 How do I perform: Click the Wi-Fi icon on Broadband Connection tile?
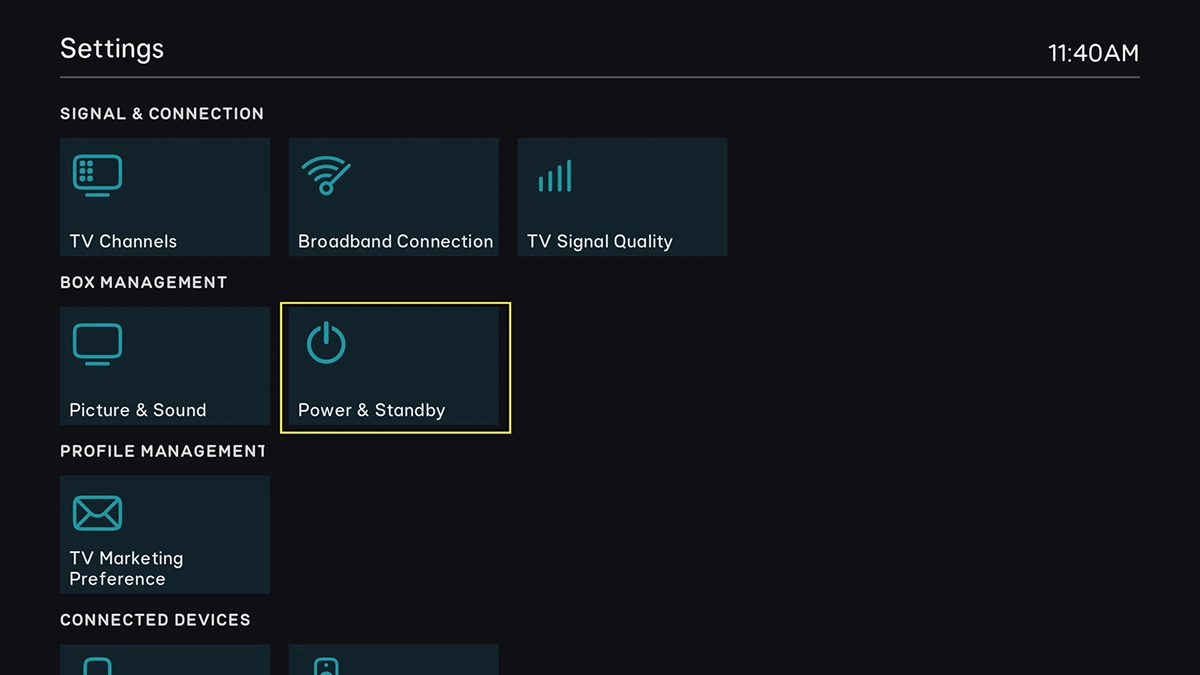[325, 173]
